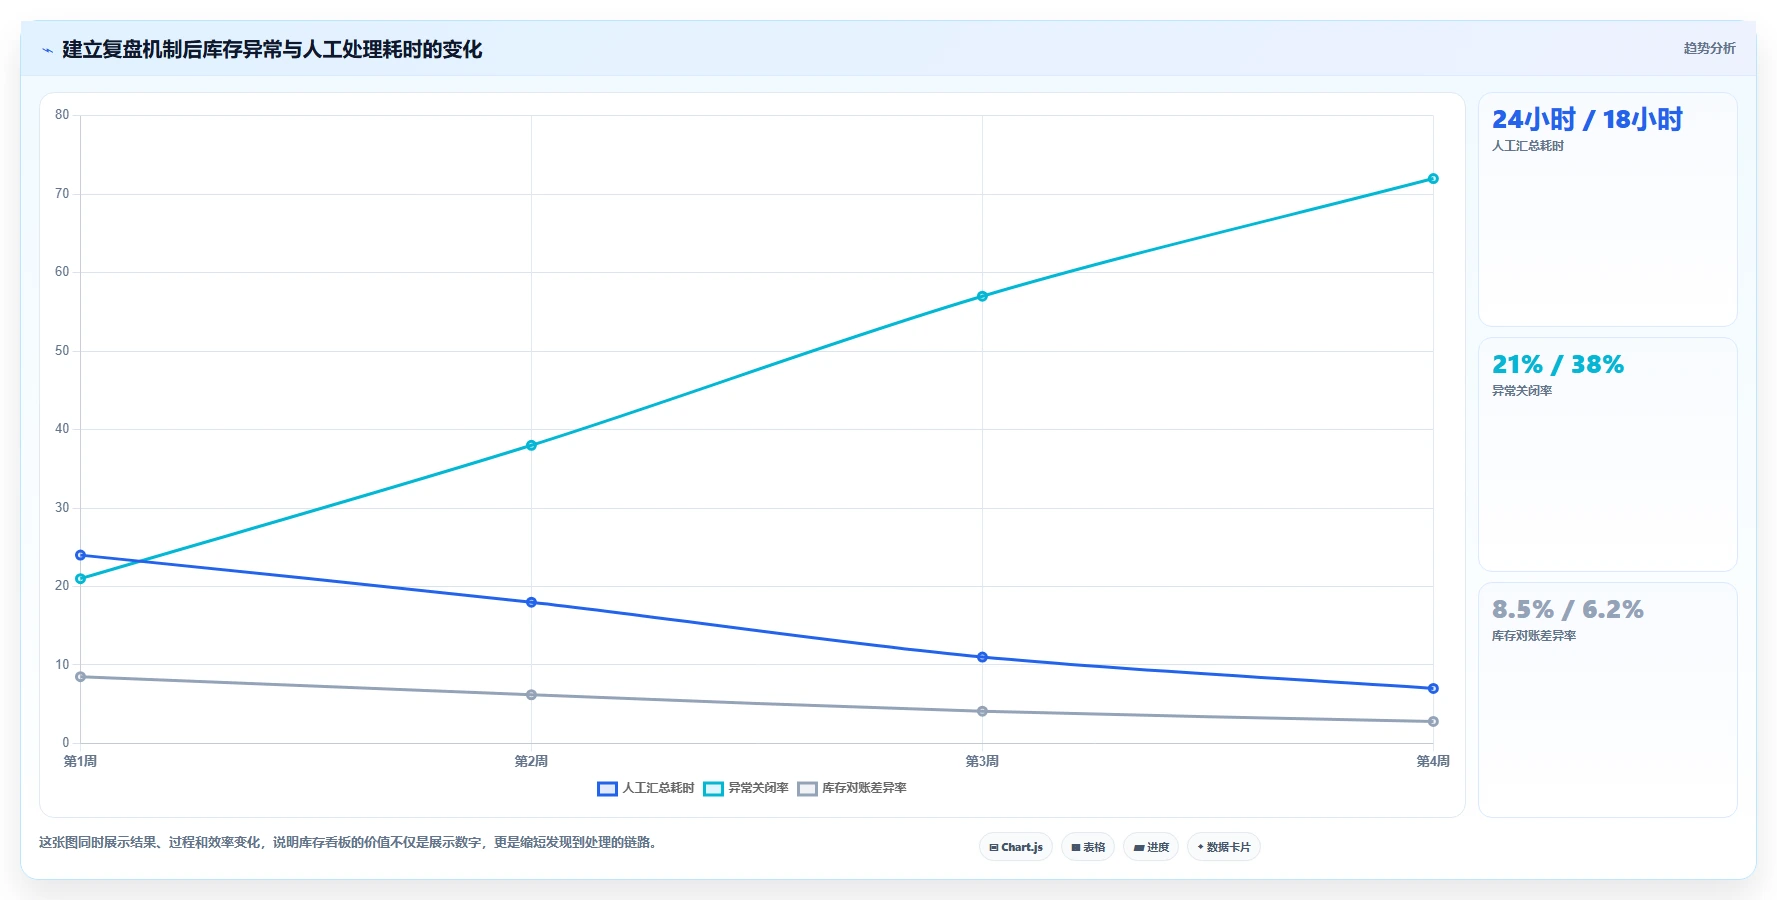Viewport: 1777px width, 900px height.
Task: Click the 第4周 x-axis label
Action: click(1433, 761)
